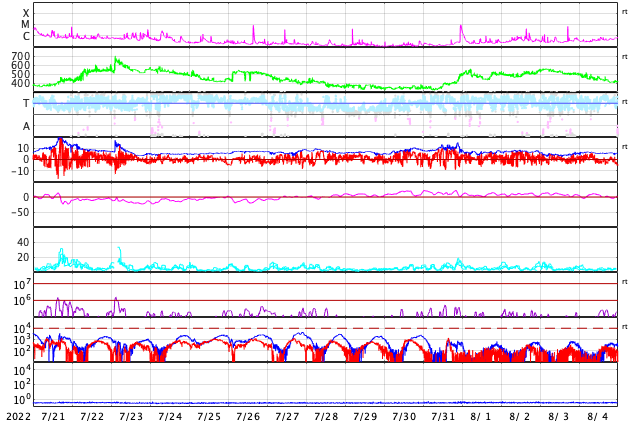Click the 'rt' marker beside the green speed panel
634x424 pixels.
coord(624,56)
